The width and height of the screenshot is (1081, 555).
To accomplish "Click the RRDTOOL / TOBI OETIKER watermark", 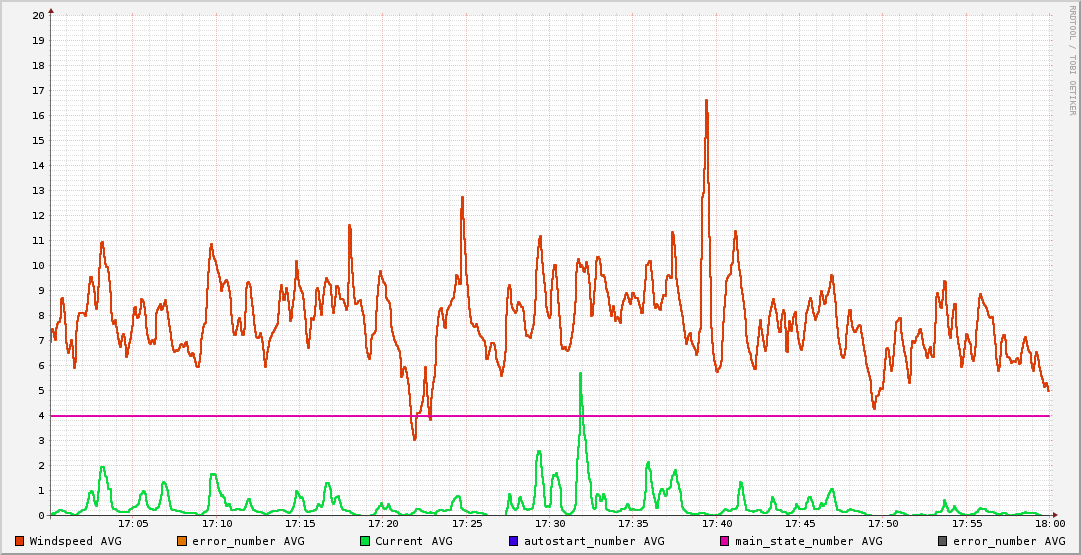I will pos(1072,60).
